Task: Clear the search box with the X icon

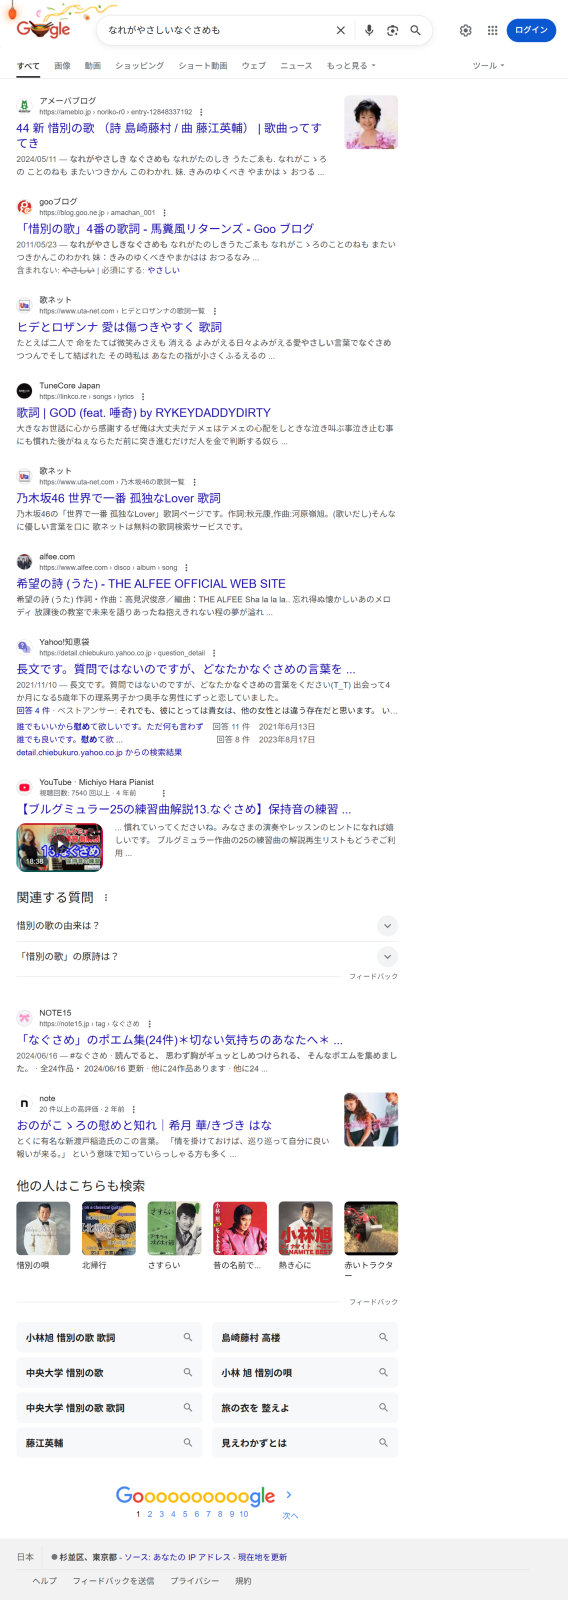Action: coord(340,30)
